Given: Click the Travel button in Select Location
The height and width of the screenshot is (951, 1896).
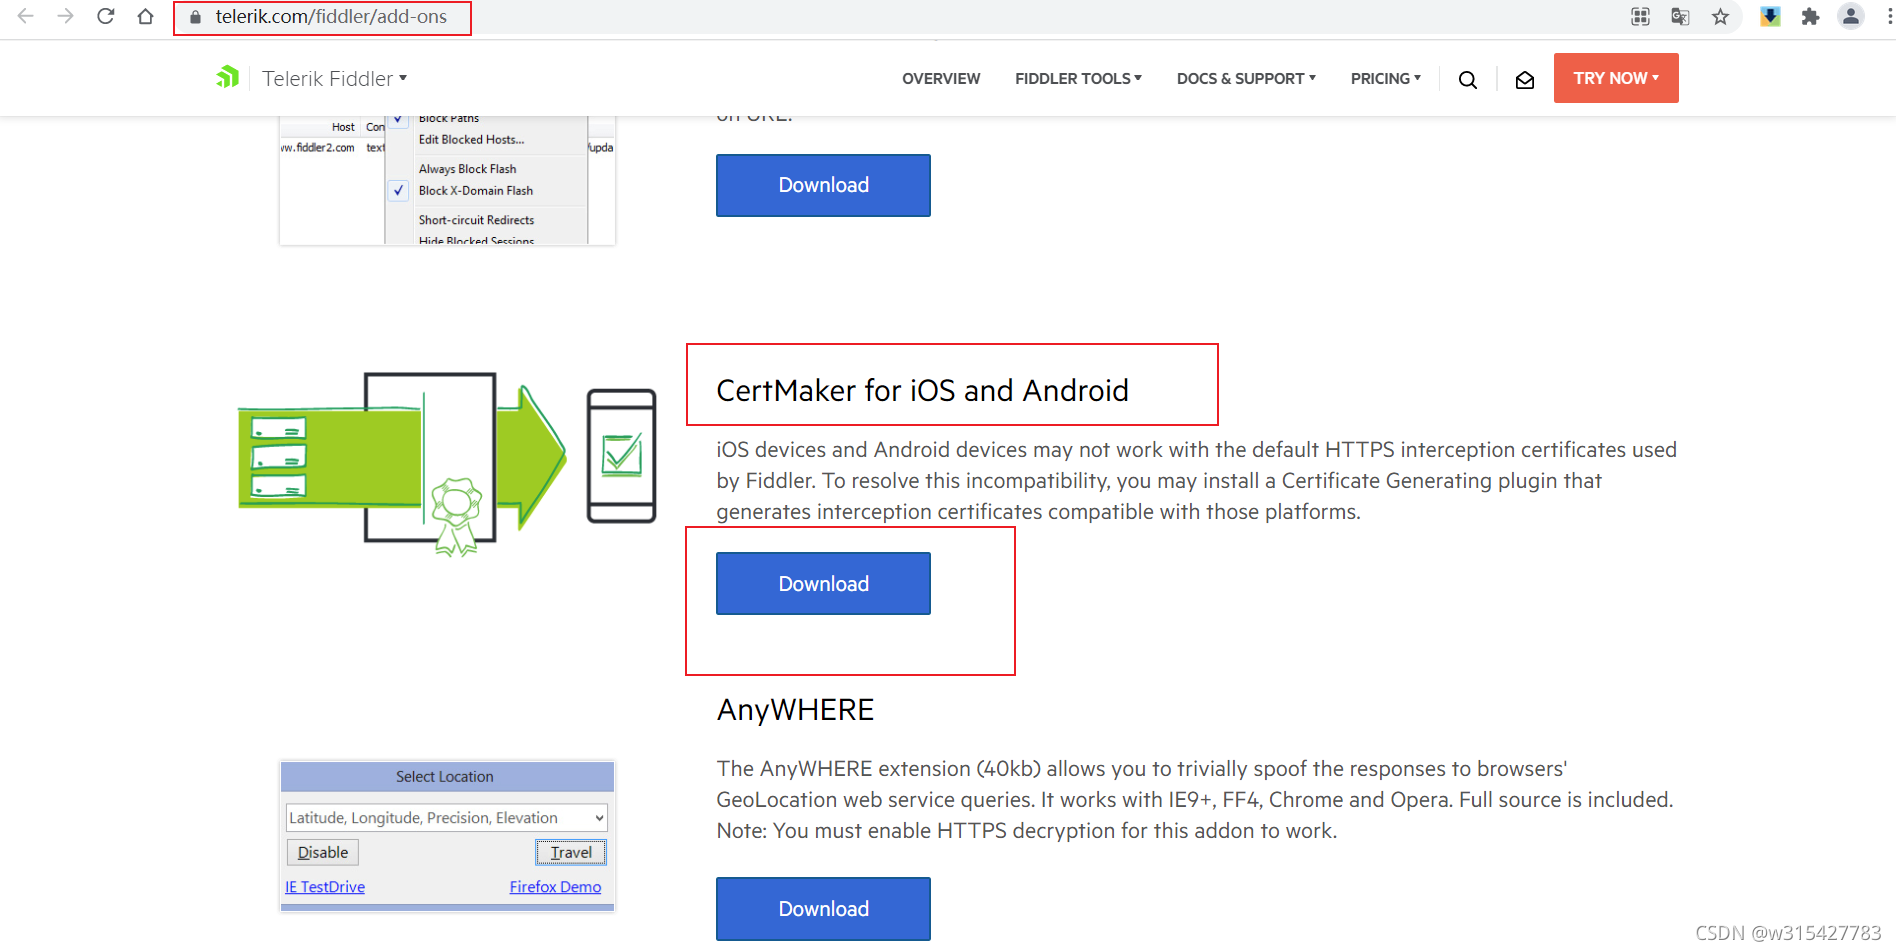Looking at the screenshot, I should [x=571, y=852].
